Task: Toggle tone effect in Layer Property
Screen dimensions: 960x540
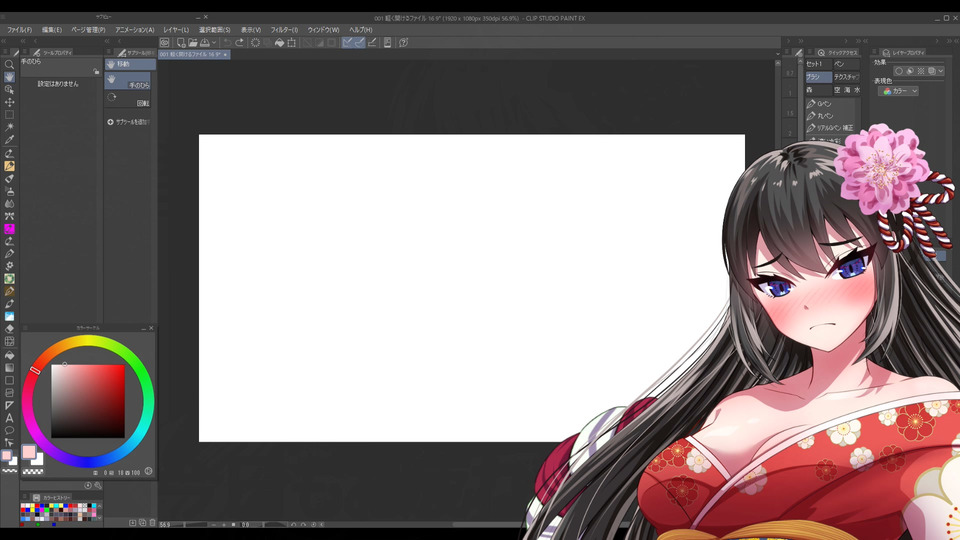Action: point(921,71)
